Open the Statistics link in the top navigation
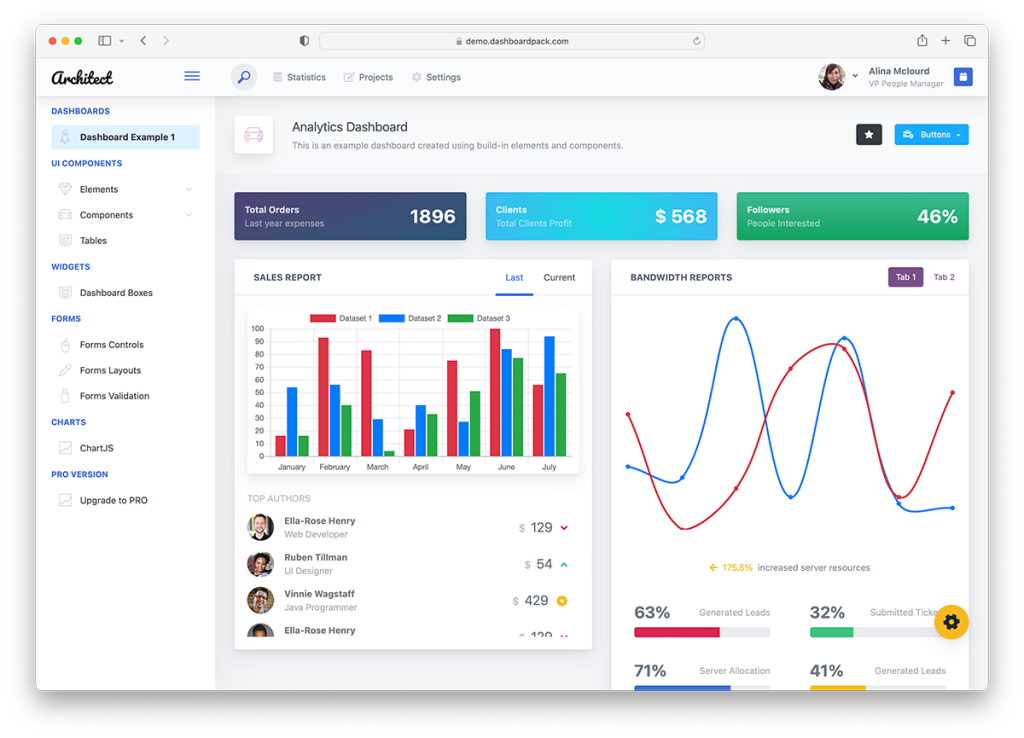The height and width of the screenshot is (738, 1024). click(x=300, y=77)
